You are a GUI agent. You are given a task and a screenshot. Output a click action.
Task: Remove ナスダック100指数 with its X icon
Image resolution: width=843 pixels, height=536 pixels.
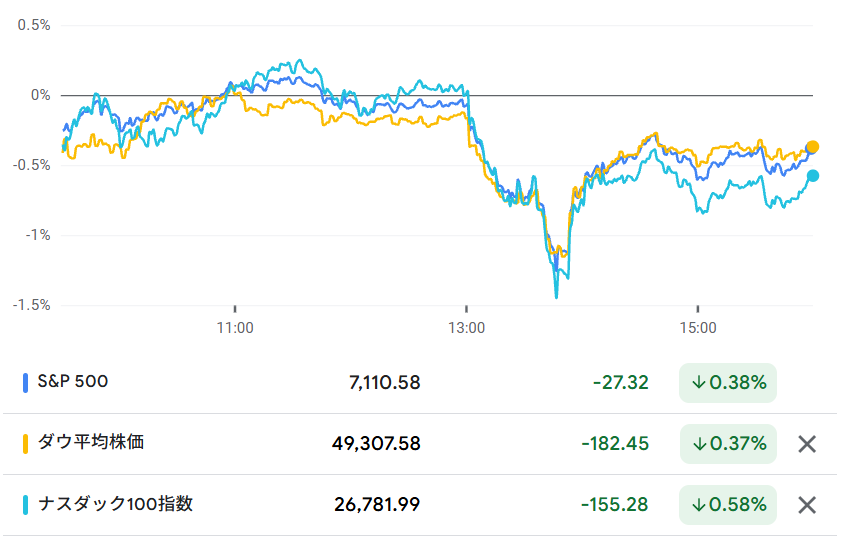click(807, 505)
